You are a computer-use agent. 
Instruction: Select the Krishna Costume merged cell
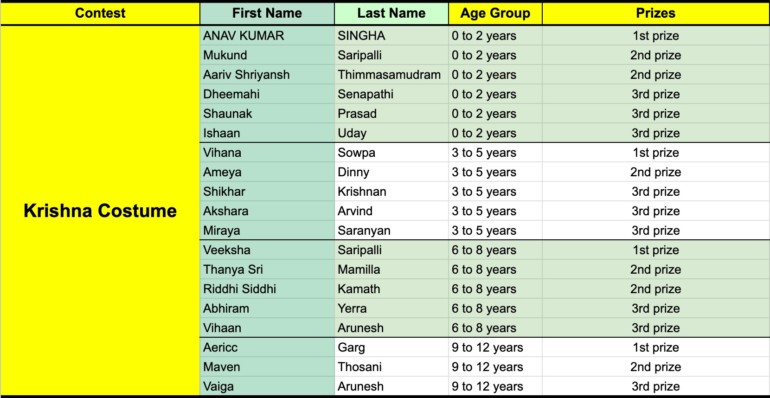(100, 211)
